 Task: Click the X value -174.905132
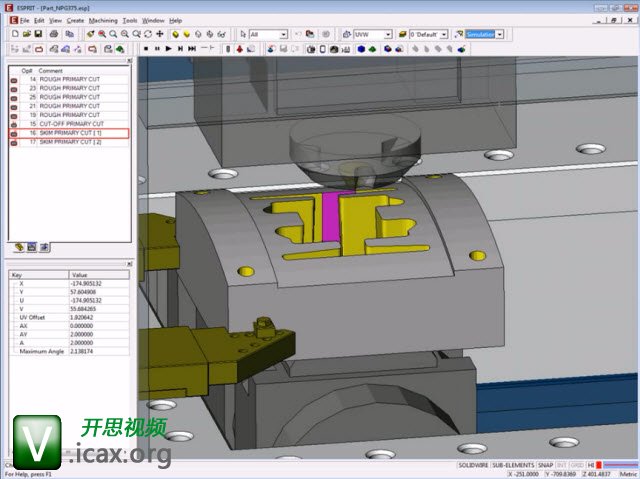pos(86,284)
